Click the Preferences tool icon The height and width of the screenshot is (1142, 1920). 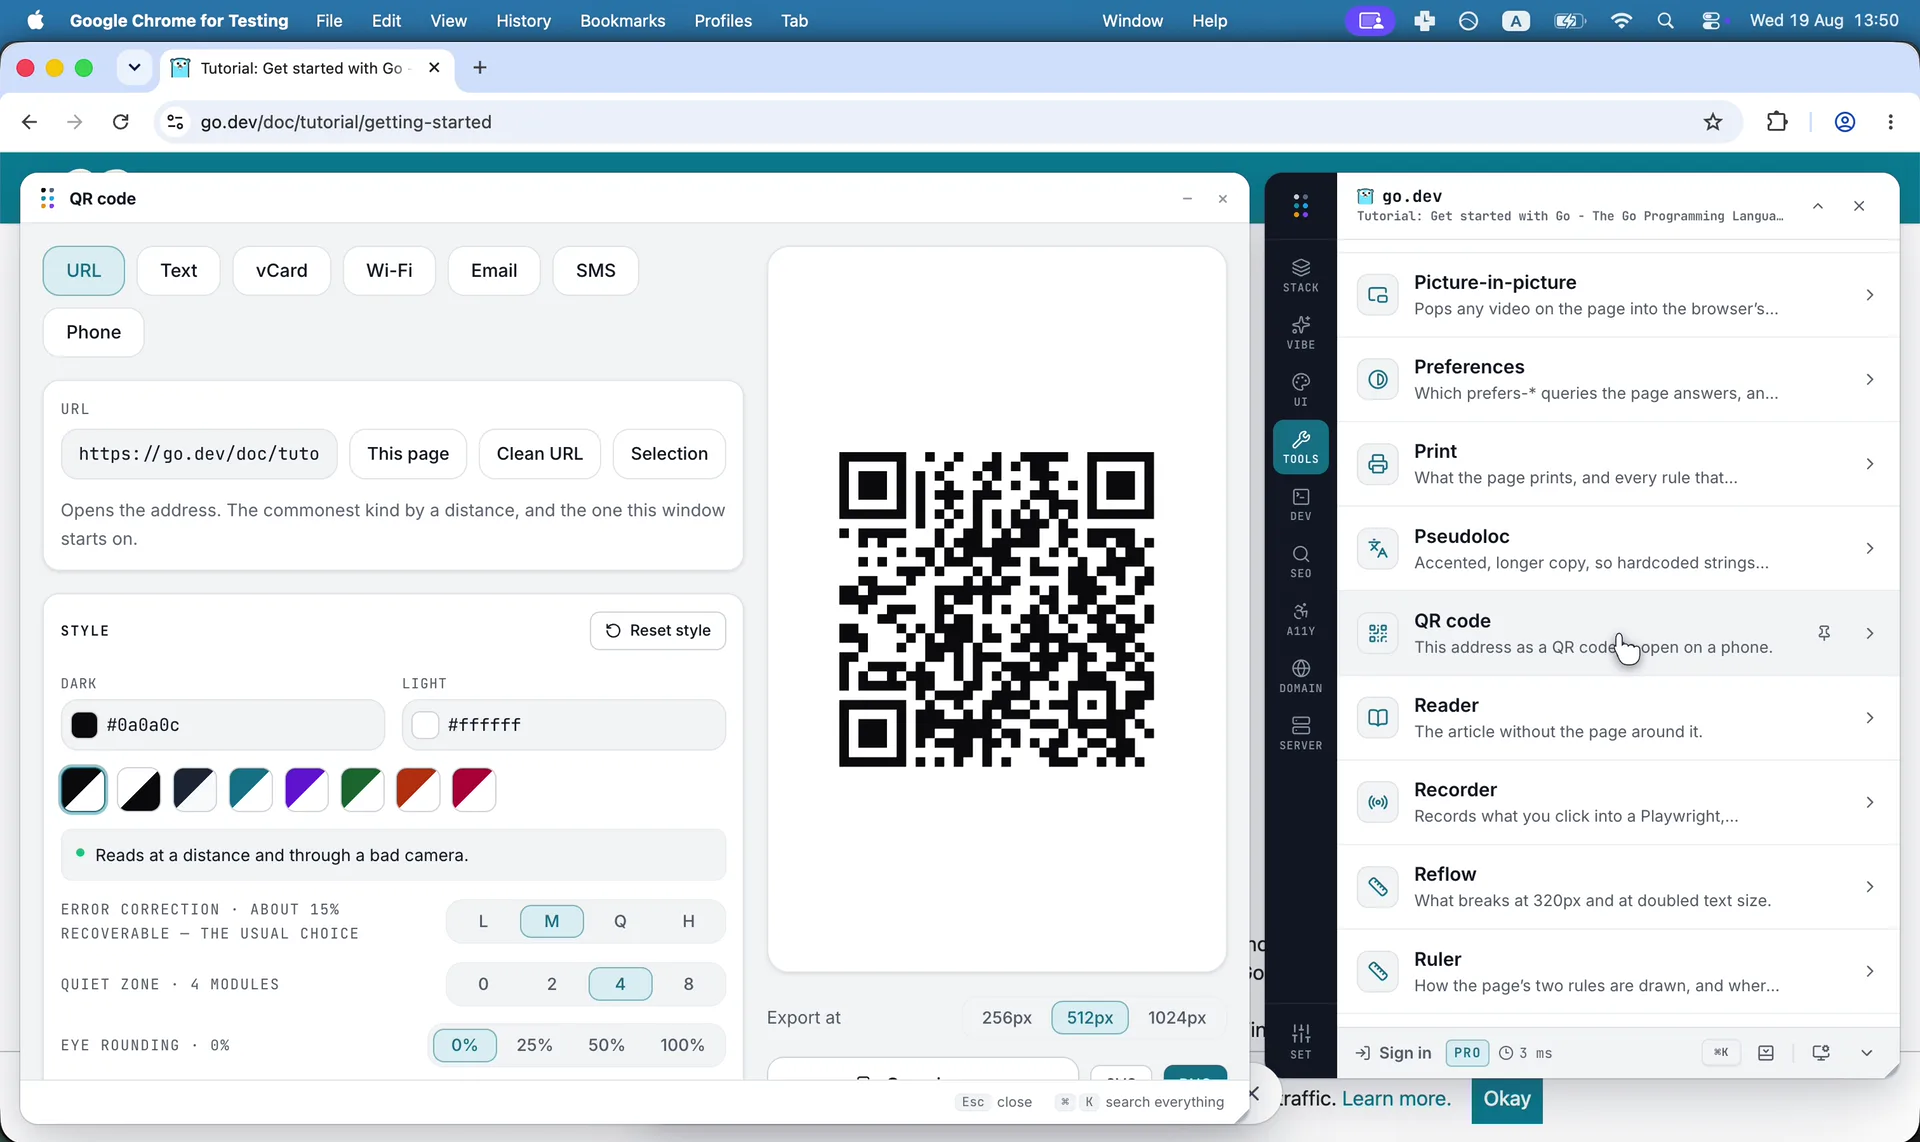coord(1378,379)
